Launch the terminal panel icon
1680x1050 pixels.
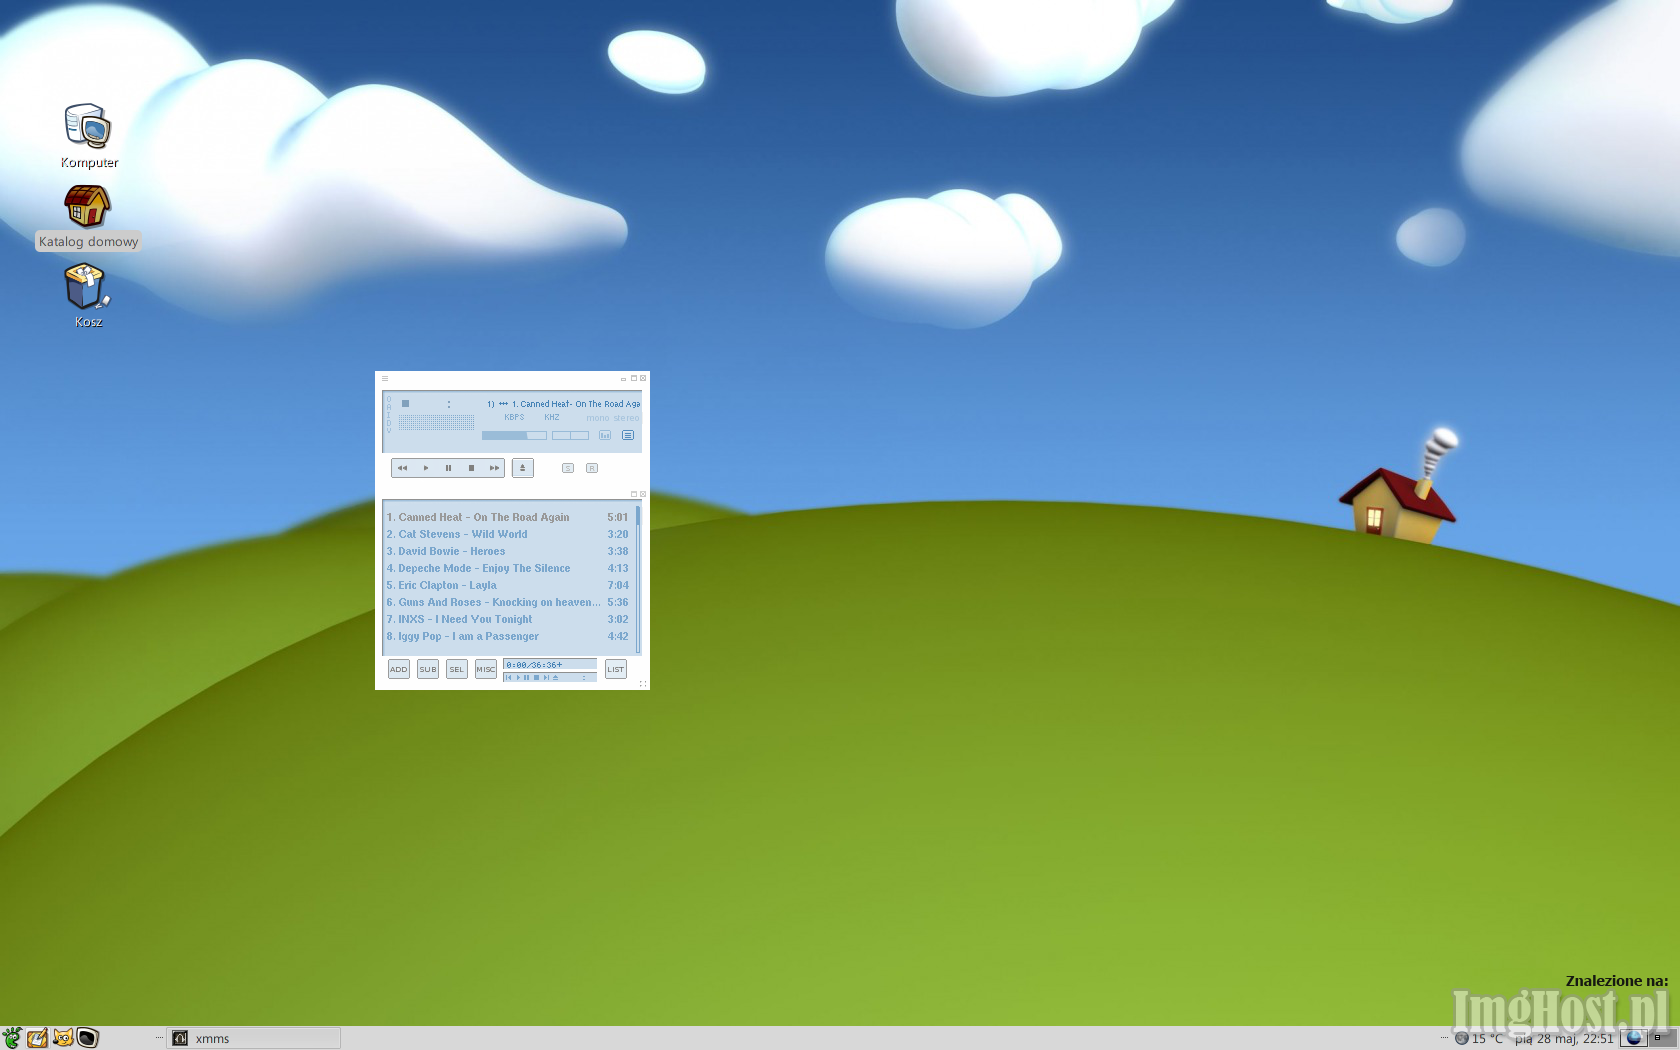(88, 1038)
